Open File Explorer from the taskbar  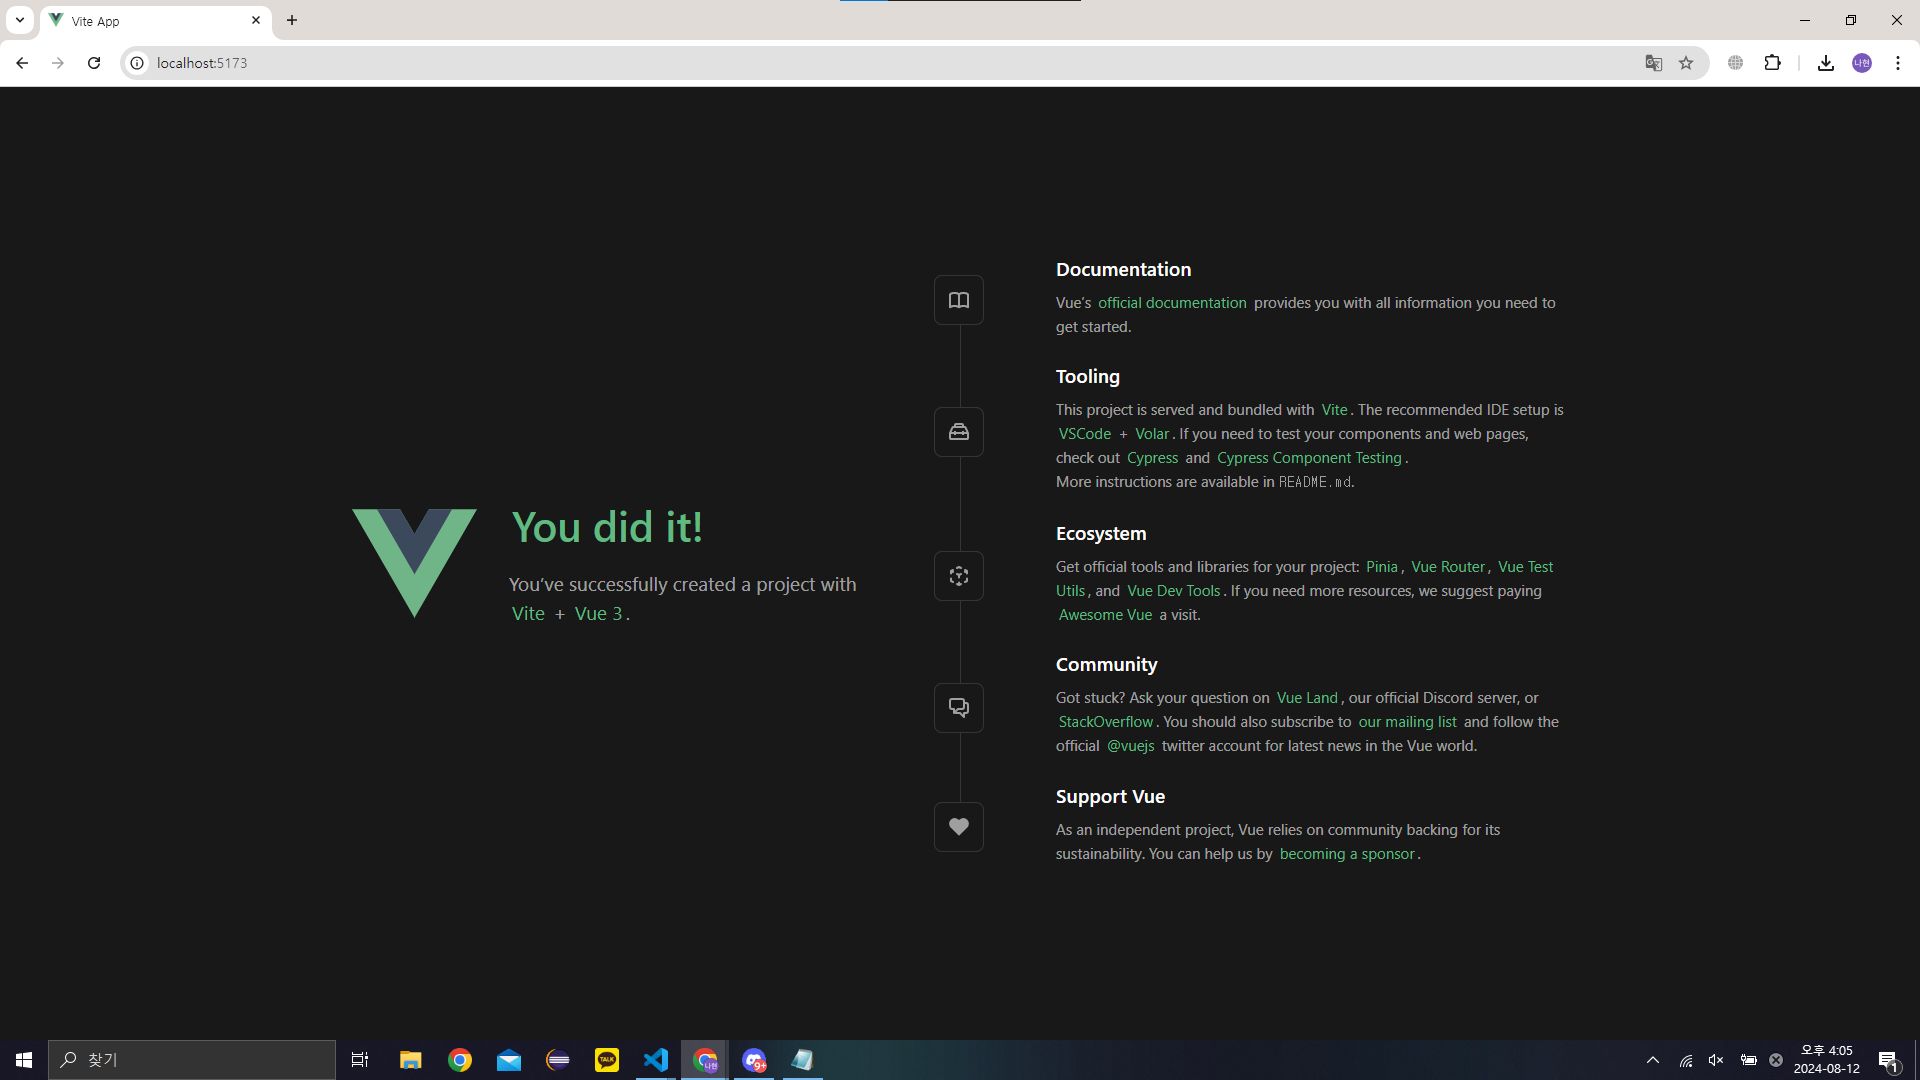pyautogui.click(x=411, y=1060)
